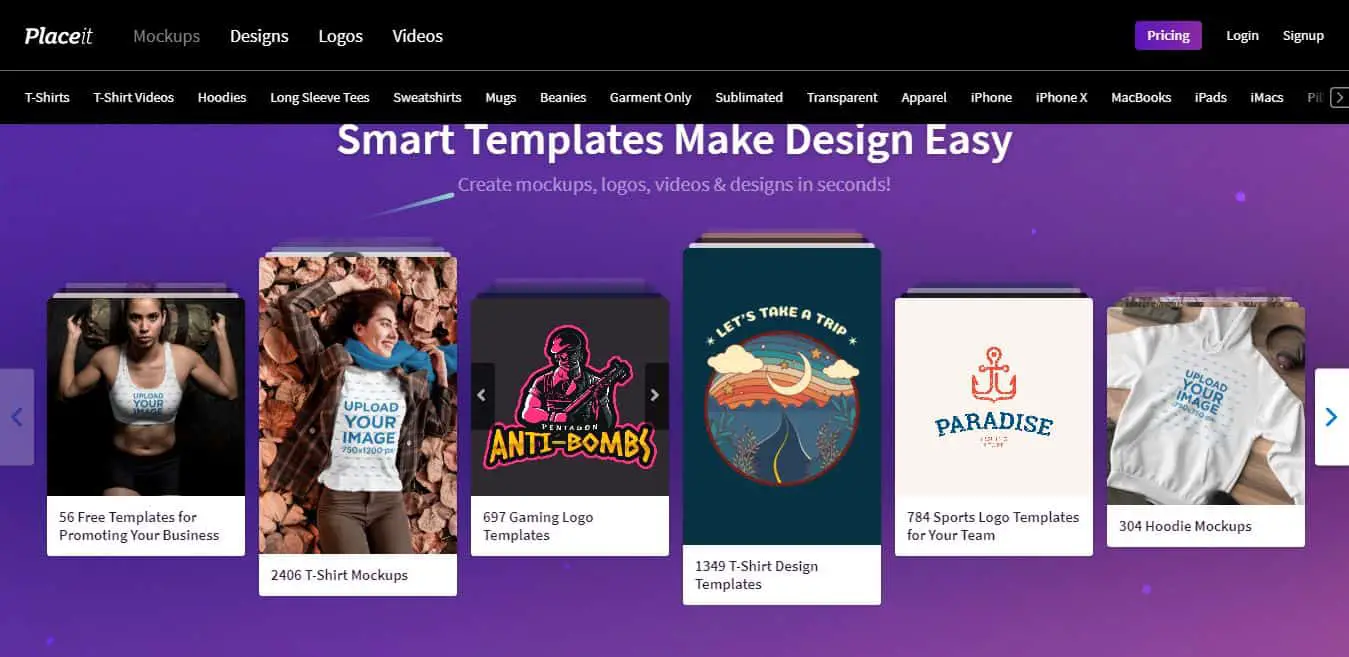Select the MacBooks category
The height and width of the screenshot is (657, 1349).
(1141, 97)
